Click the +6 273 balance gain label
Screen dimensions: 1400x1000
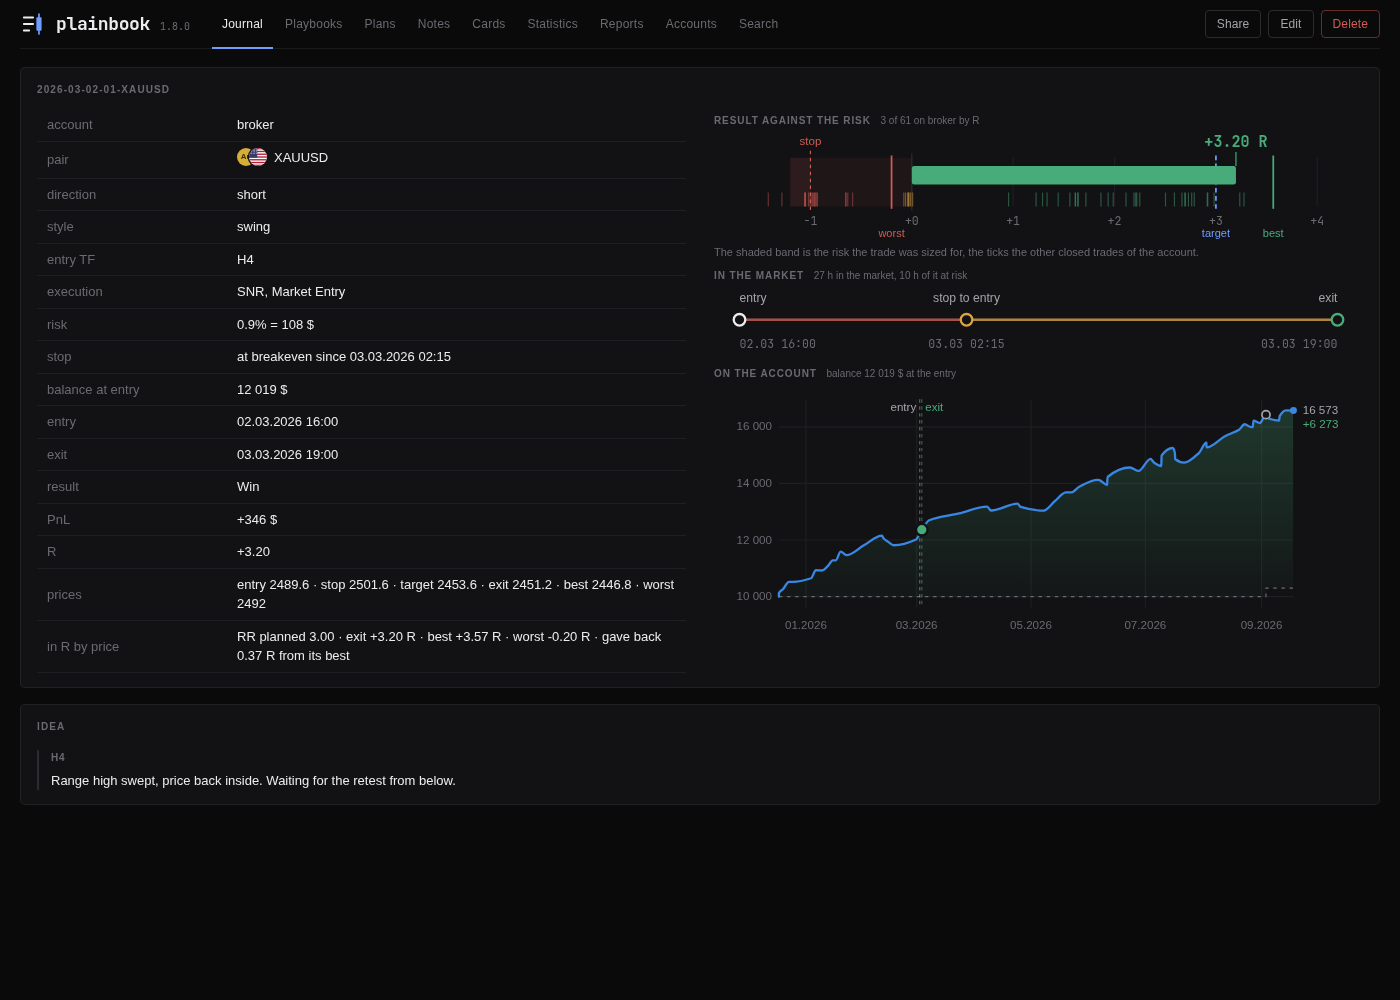click(x=1320, y=424)
